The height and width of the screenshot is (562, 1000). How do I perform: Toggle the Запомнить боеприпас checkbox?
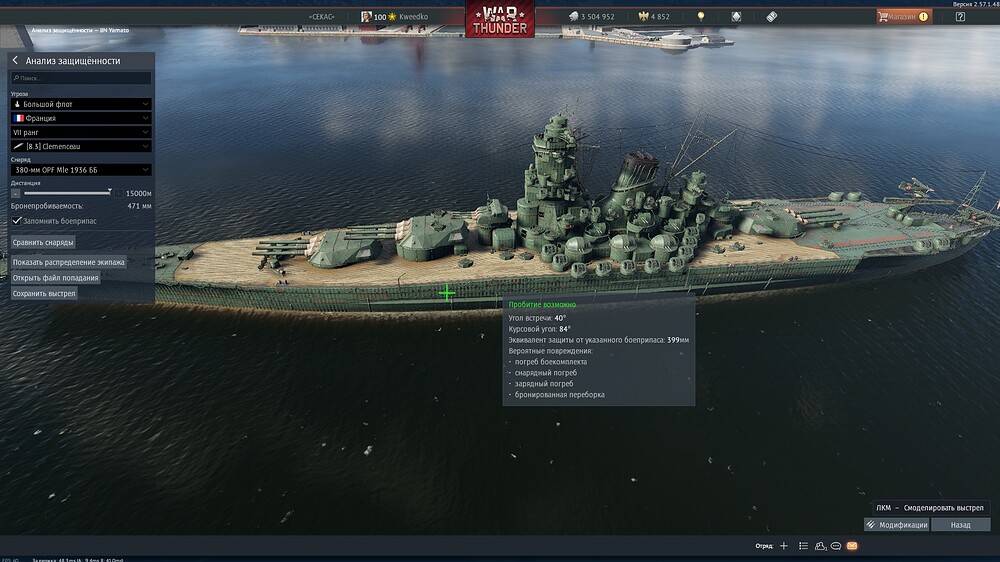(x=17, y=221)
